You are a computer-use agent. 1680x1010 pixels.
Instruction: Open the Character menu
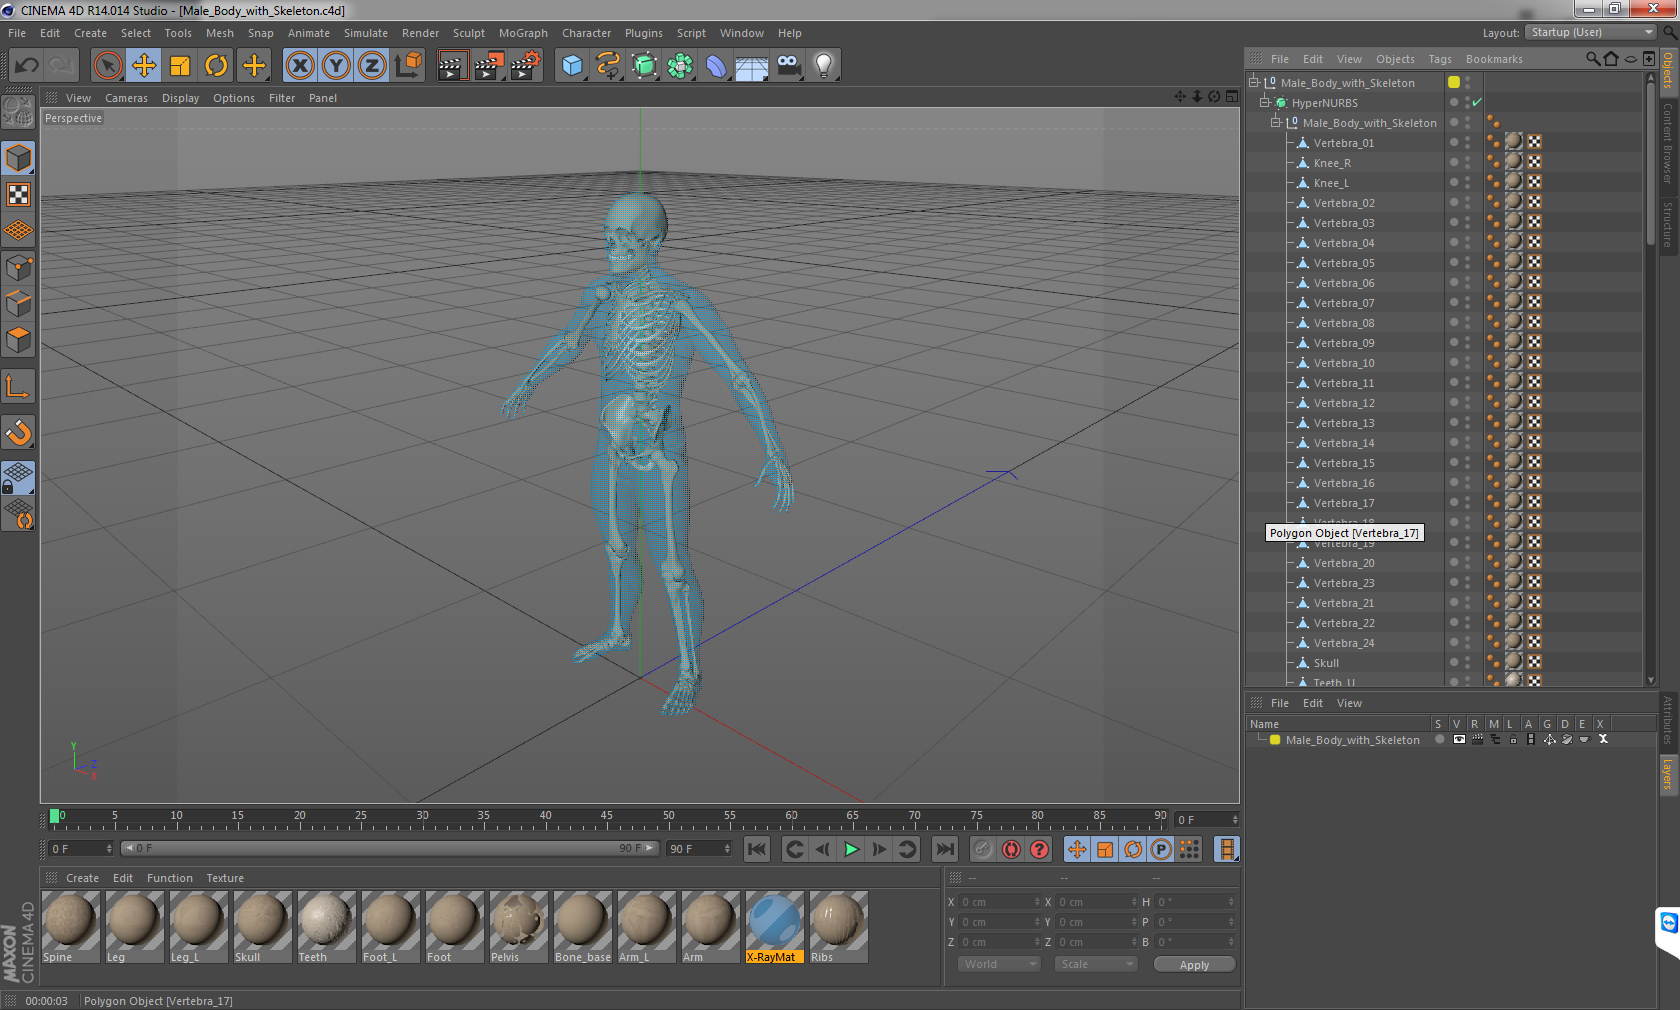coord(586,33)
